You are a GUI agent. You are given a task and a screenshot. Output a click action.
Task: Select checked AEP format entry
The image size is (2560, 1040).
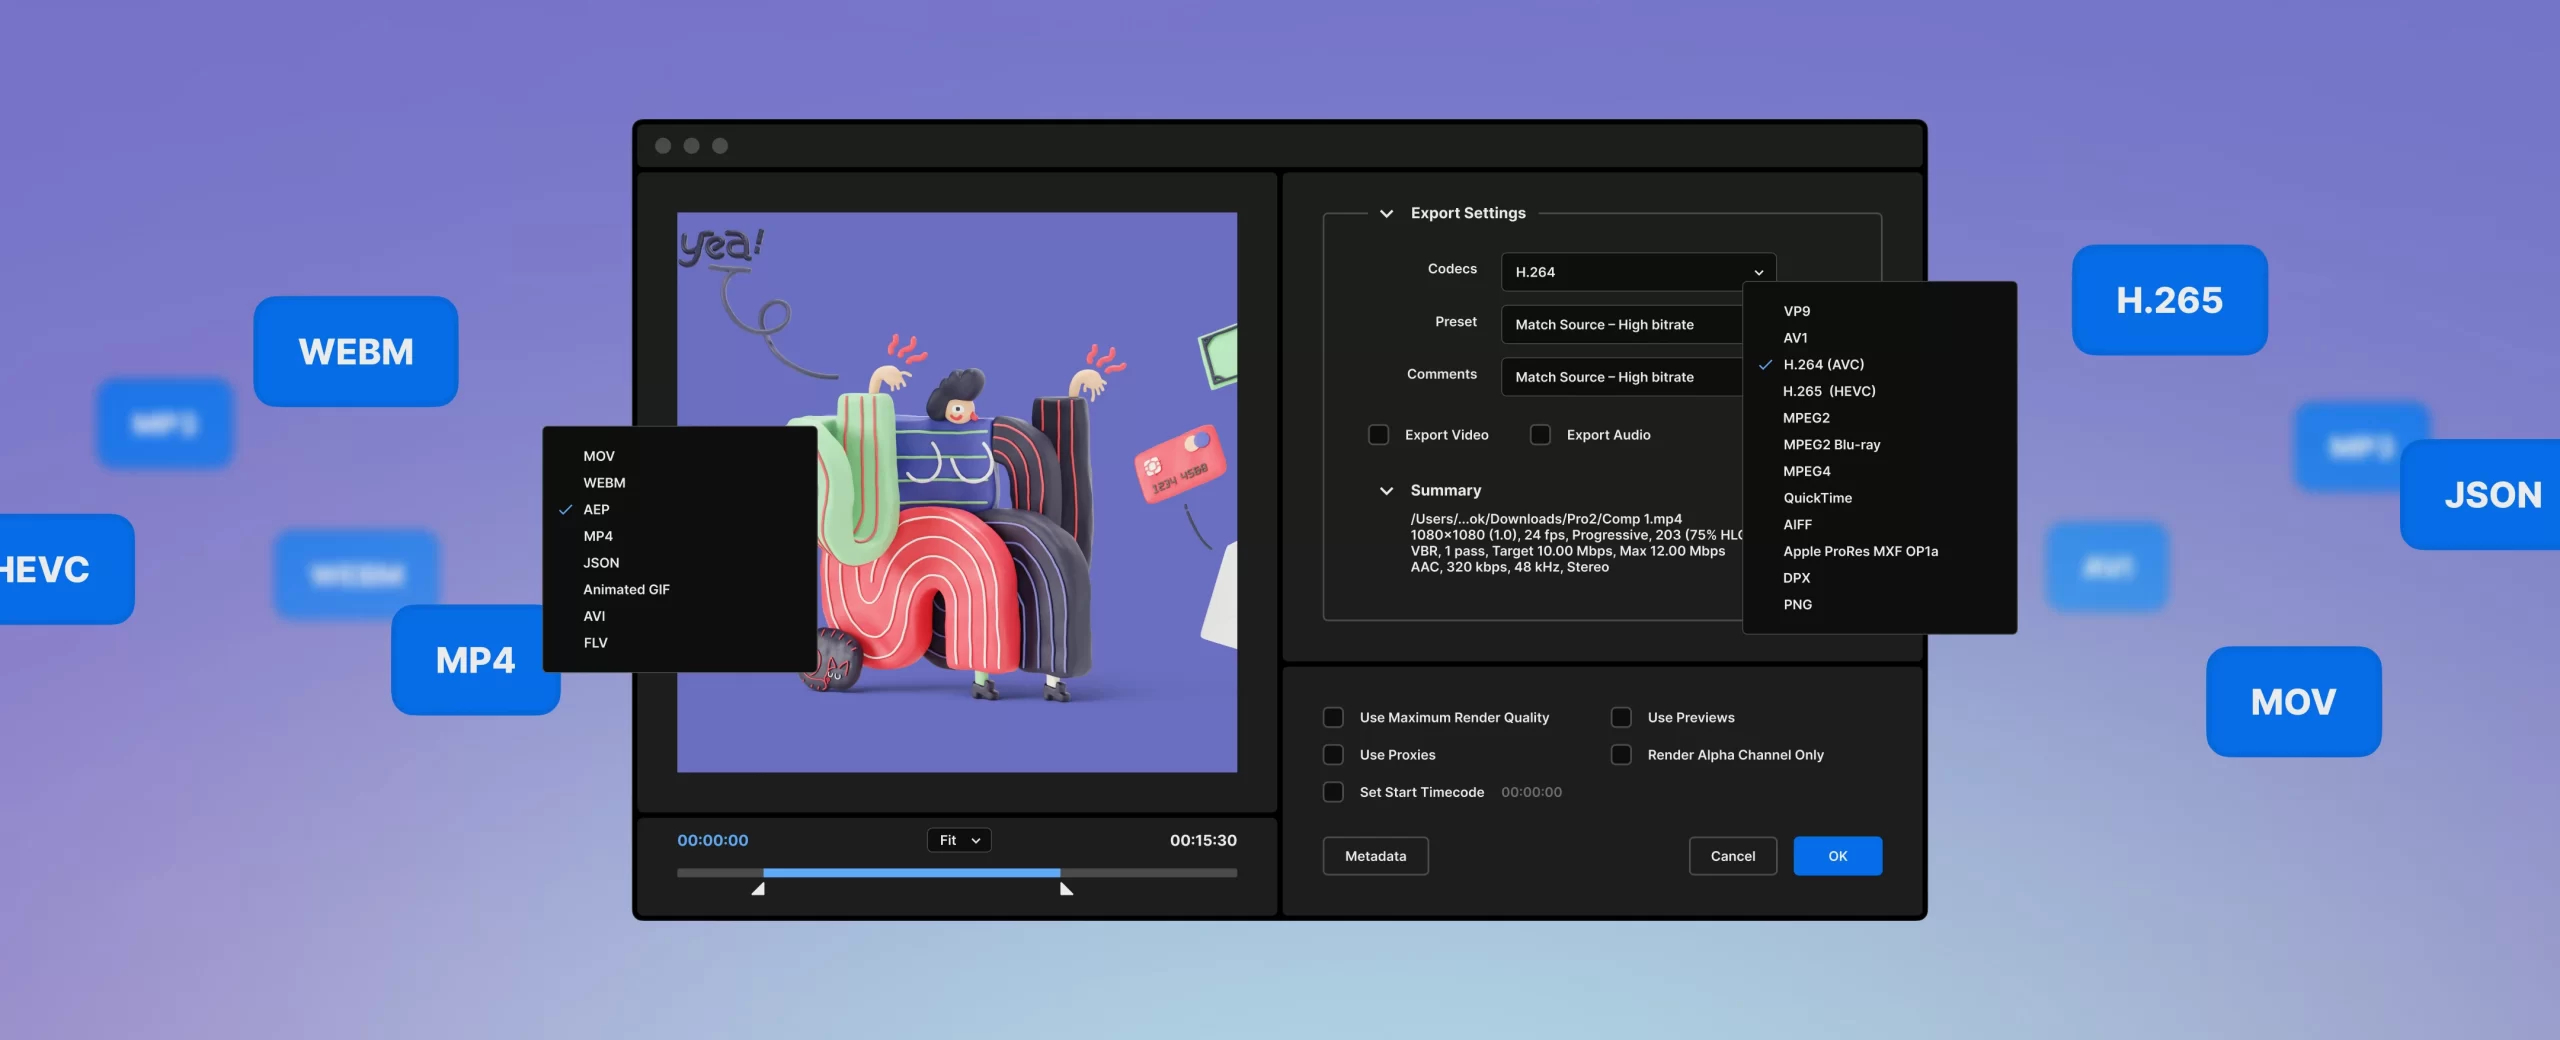click(596, 510)
